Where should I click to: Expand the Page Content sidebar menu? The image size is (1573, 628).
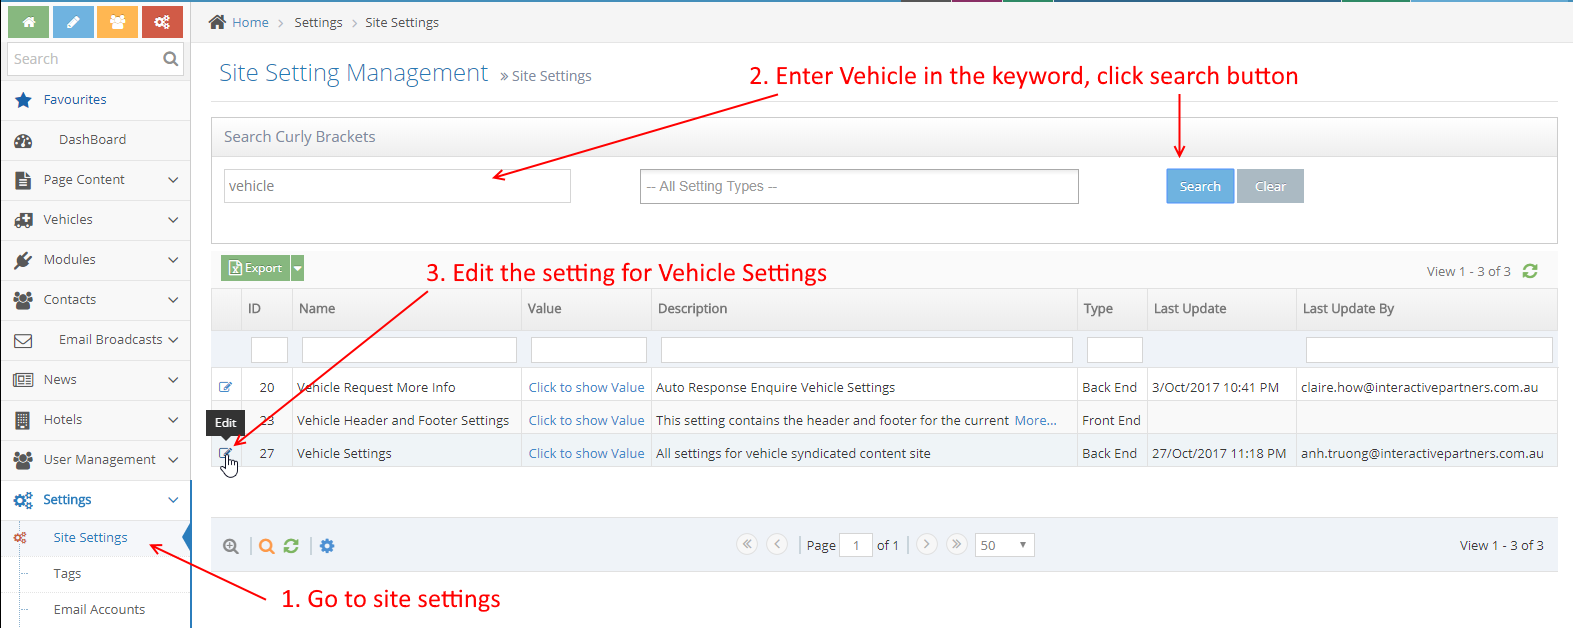[x=95, y=180]
